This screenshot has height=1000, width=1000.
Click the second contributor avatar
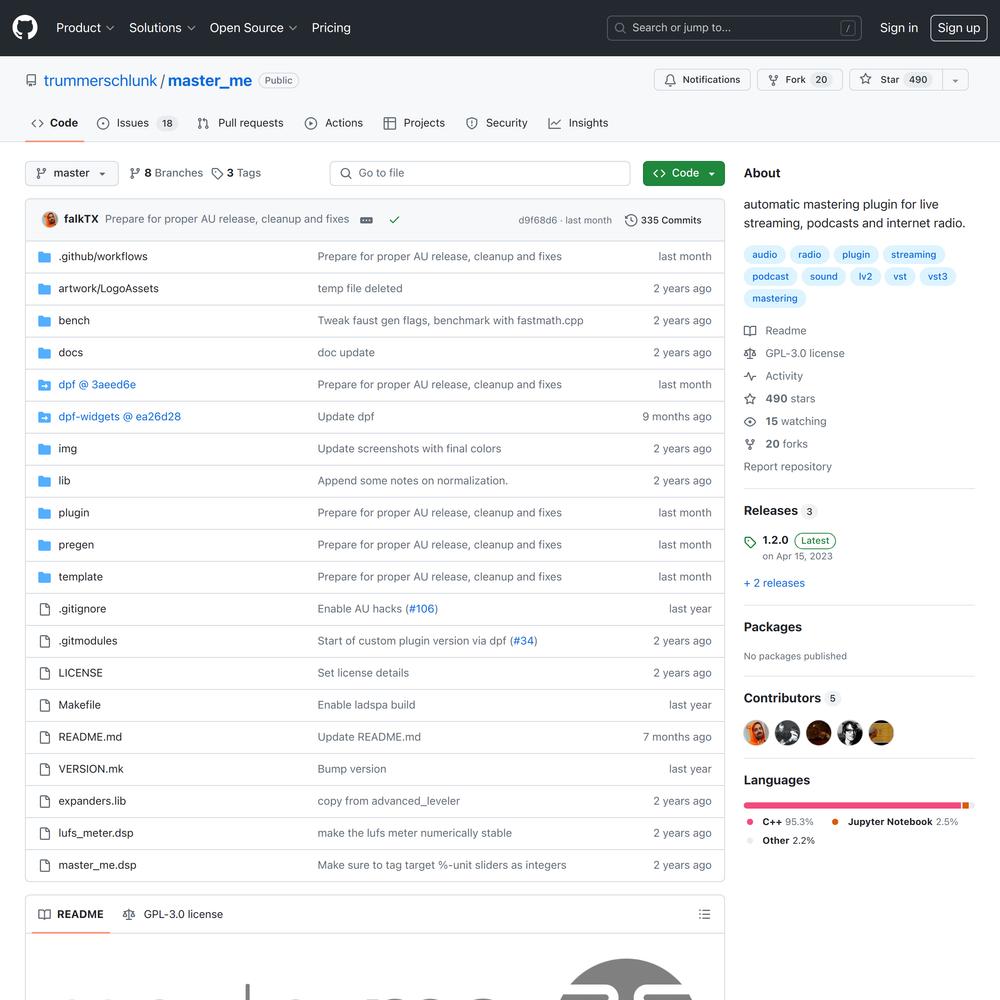788,733
